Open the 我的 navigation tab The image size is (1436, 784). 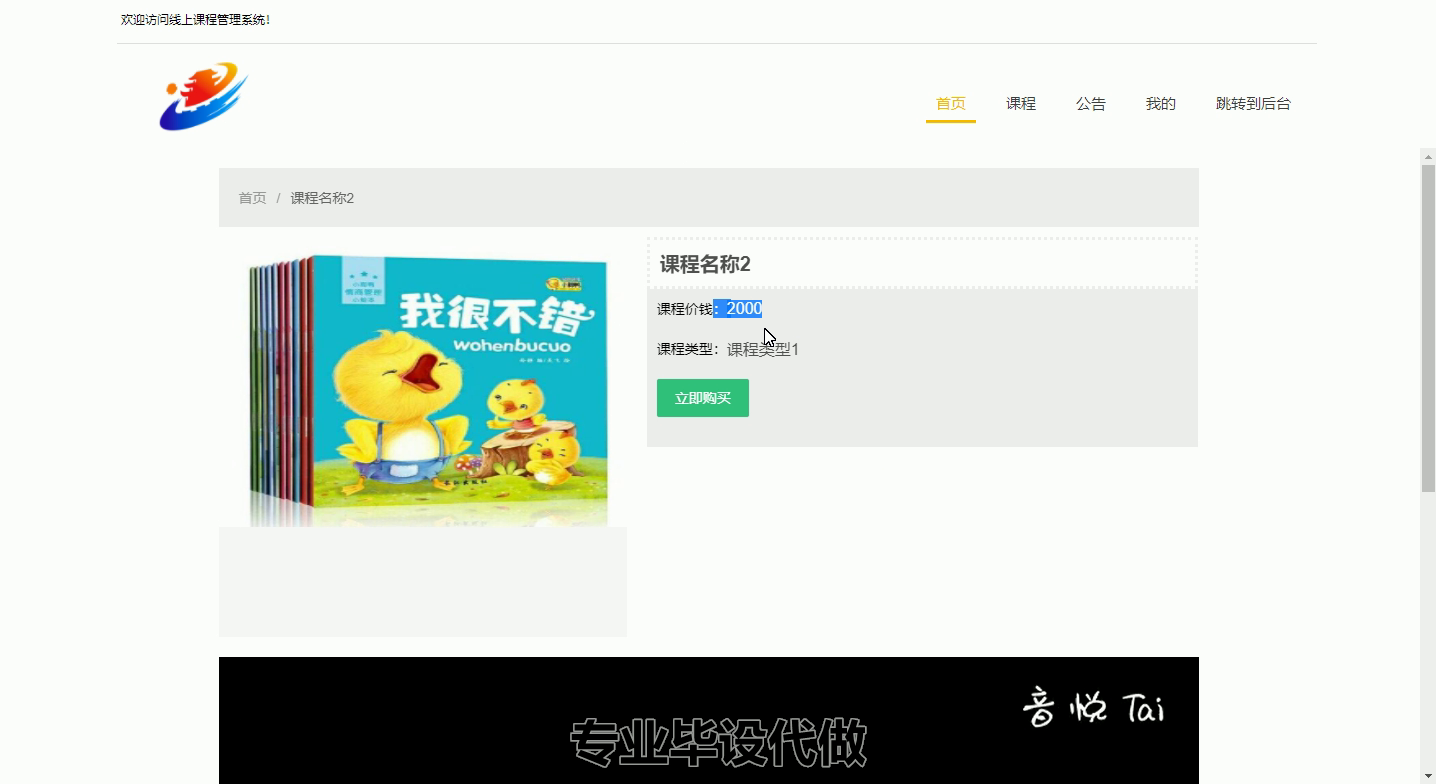tap(1160, 104)
